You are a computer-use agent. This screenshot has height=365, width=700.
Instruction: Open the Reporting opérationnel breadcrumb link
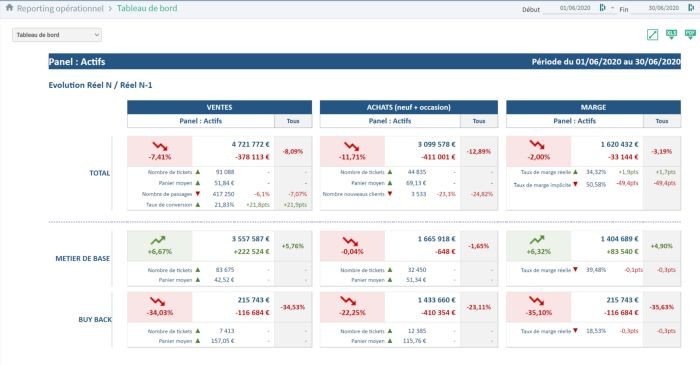60,8
